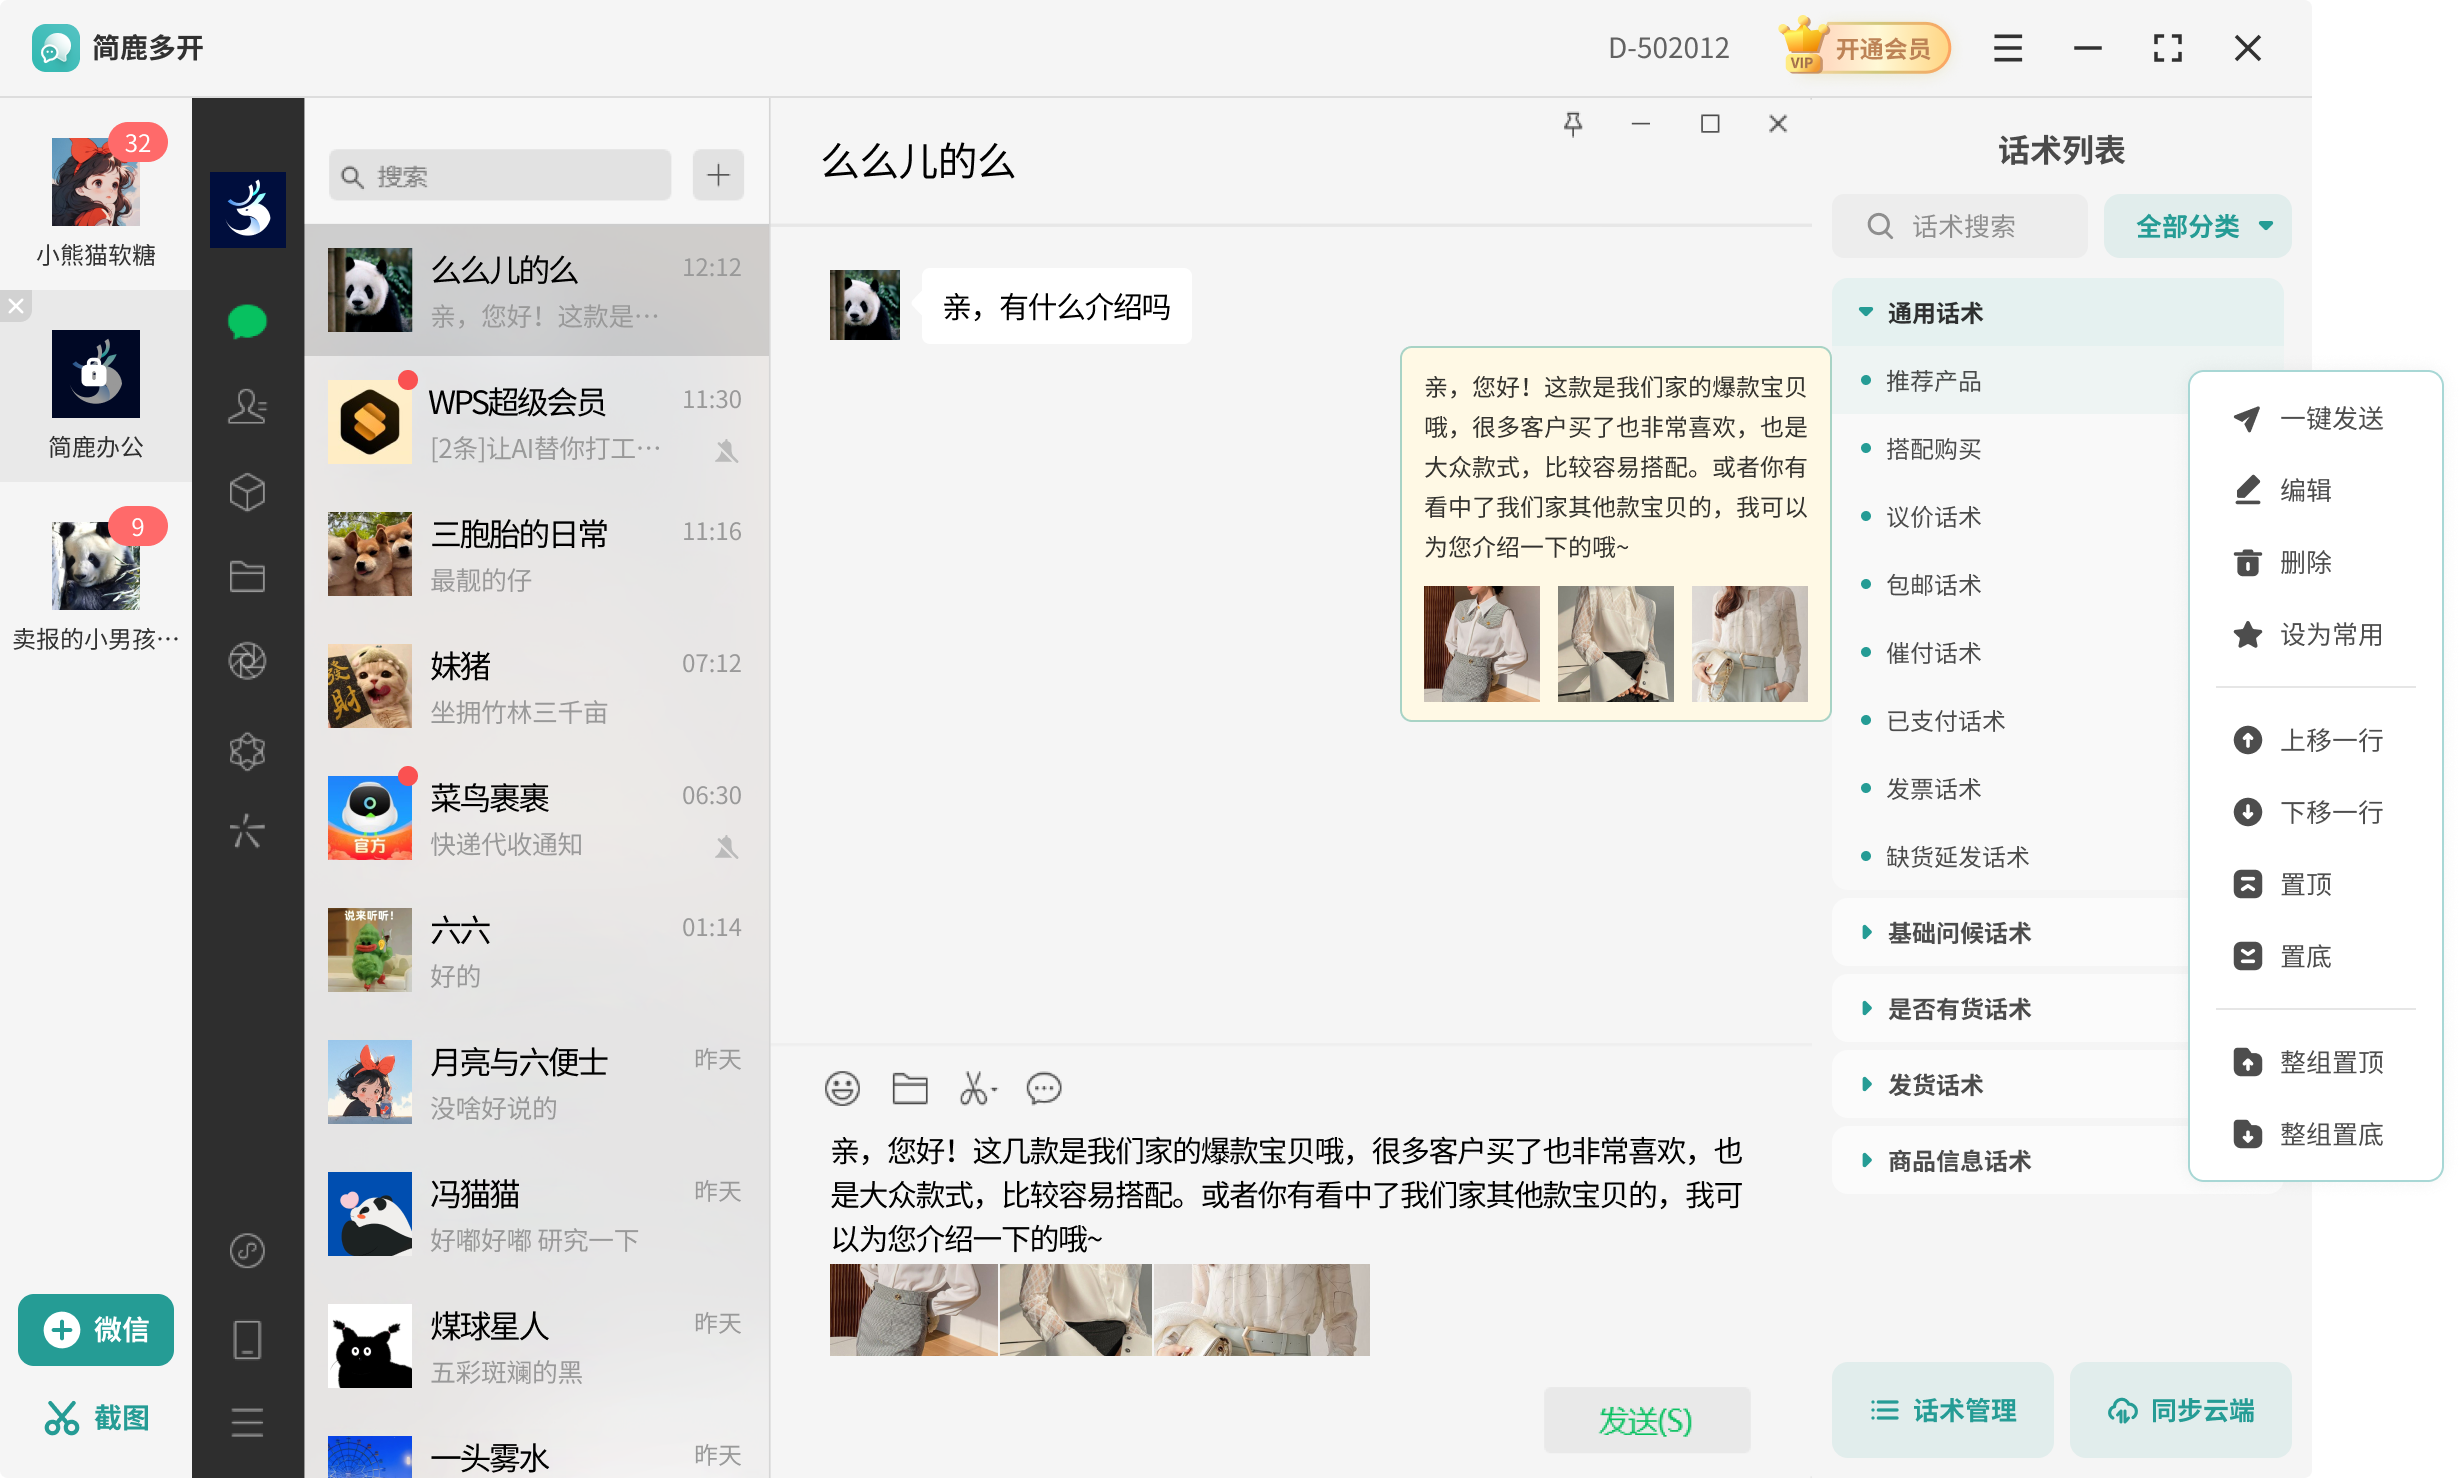Screen dimensions: 2464x1478
Task: Click the 话术管理 button
Action: [1941, 1410]
